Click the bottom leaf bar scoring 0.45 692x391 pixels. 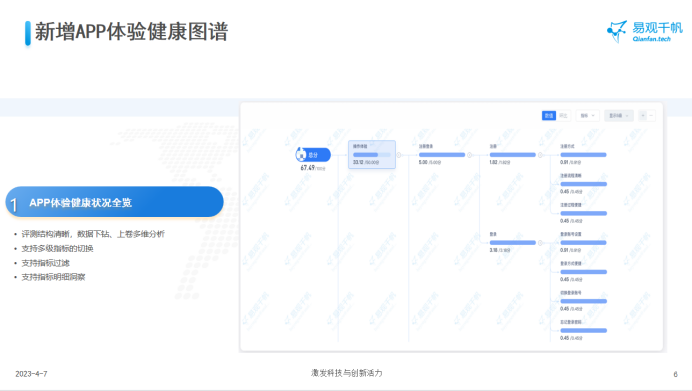pyautogui.click(x=583, y=331)
